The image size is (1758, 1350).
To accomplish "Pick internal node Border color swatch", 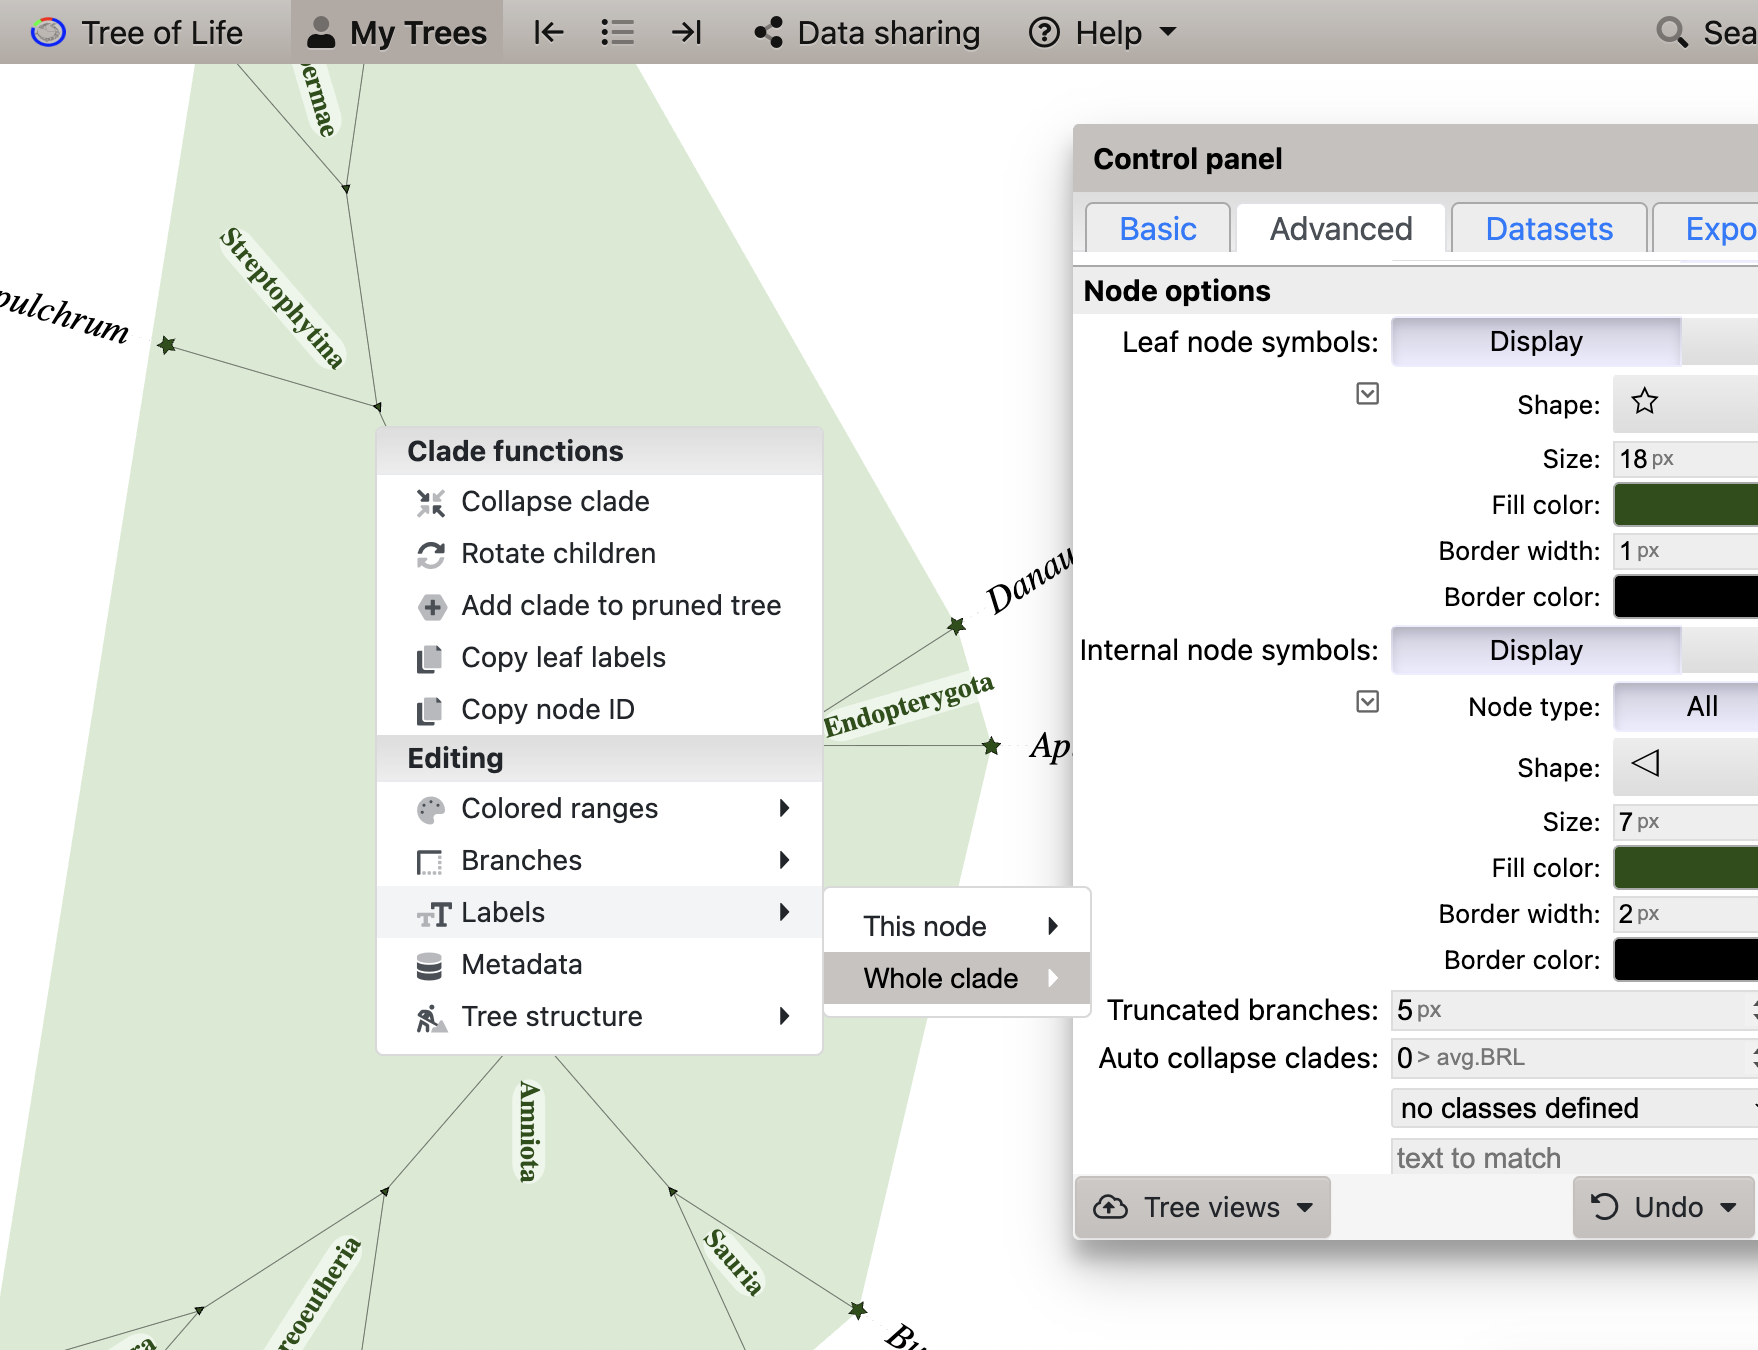I will point(1686,960).
